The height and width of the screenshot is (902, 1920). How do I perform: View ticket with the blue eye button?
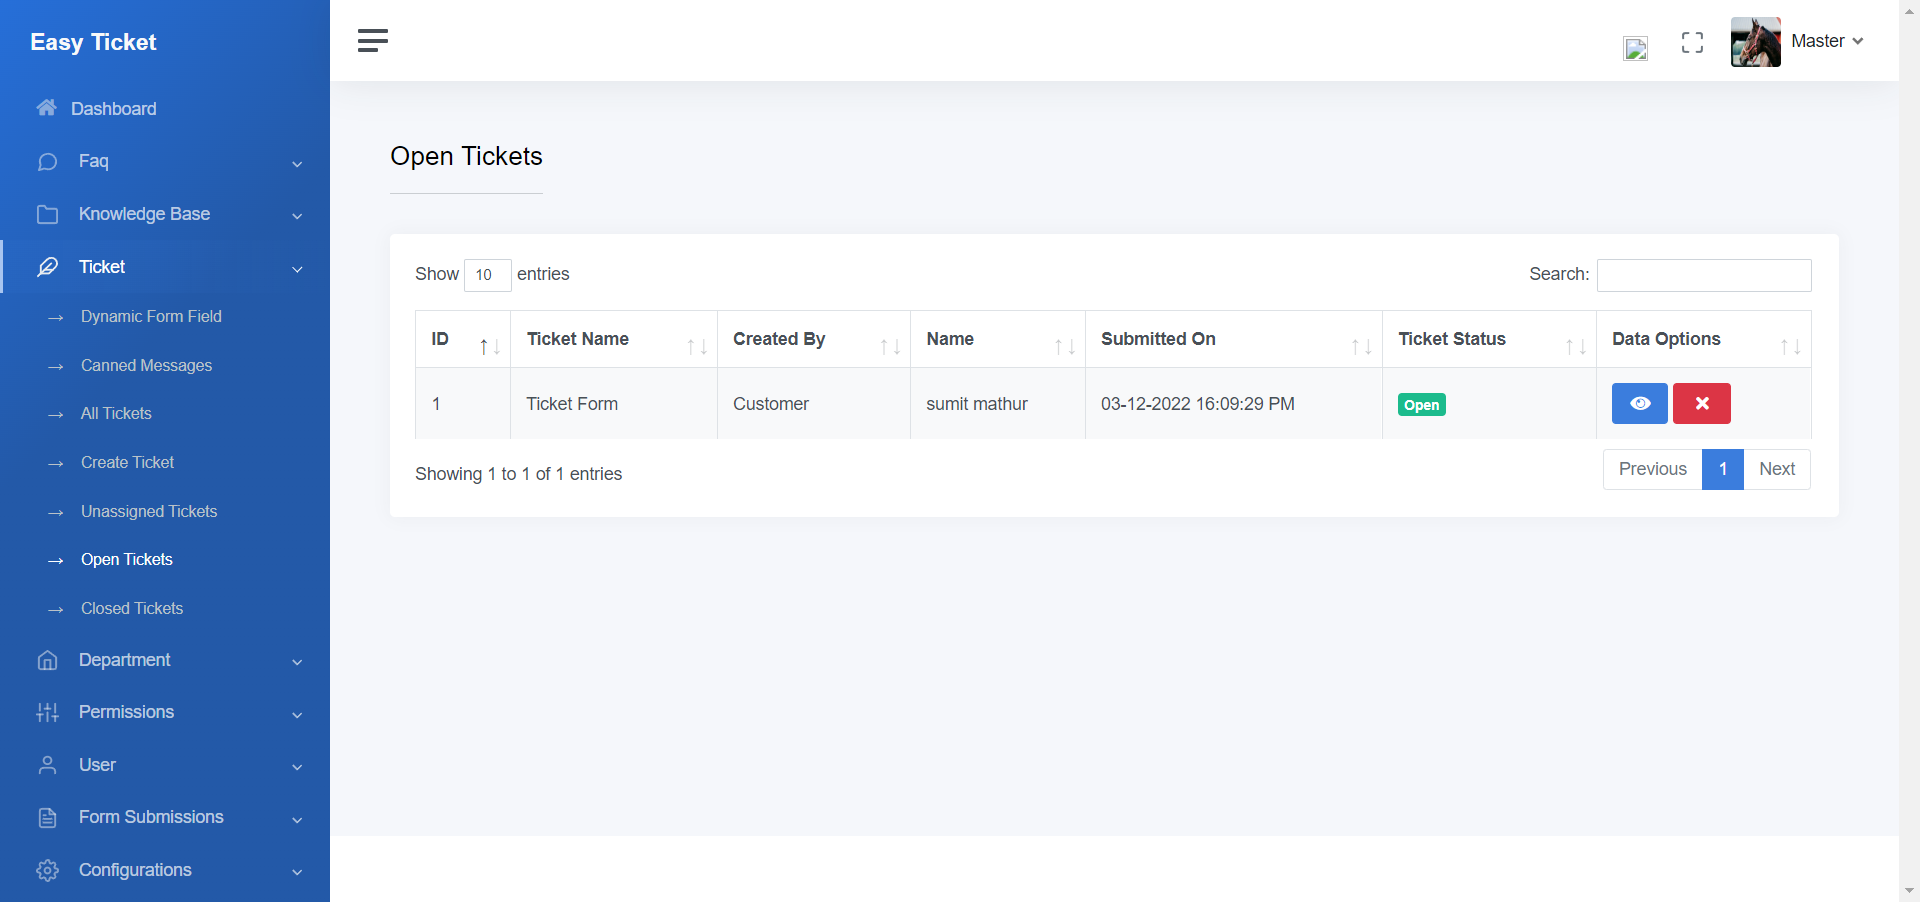tap(1639, 404)
